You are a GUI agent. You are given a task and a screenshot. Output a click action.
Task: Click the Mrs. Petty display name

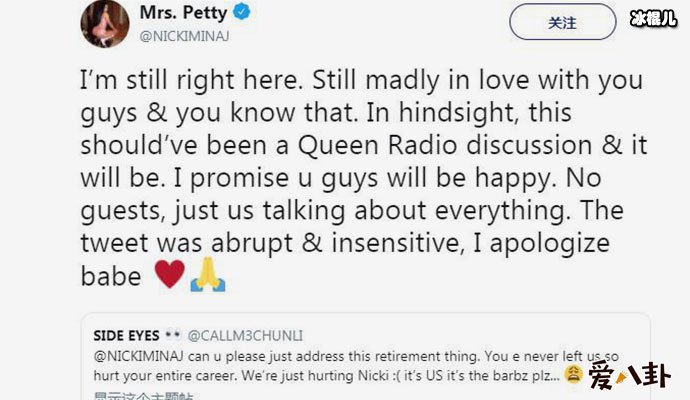click(196, 14)
